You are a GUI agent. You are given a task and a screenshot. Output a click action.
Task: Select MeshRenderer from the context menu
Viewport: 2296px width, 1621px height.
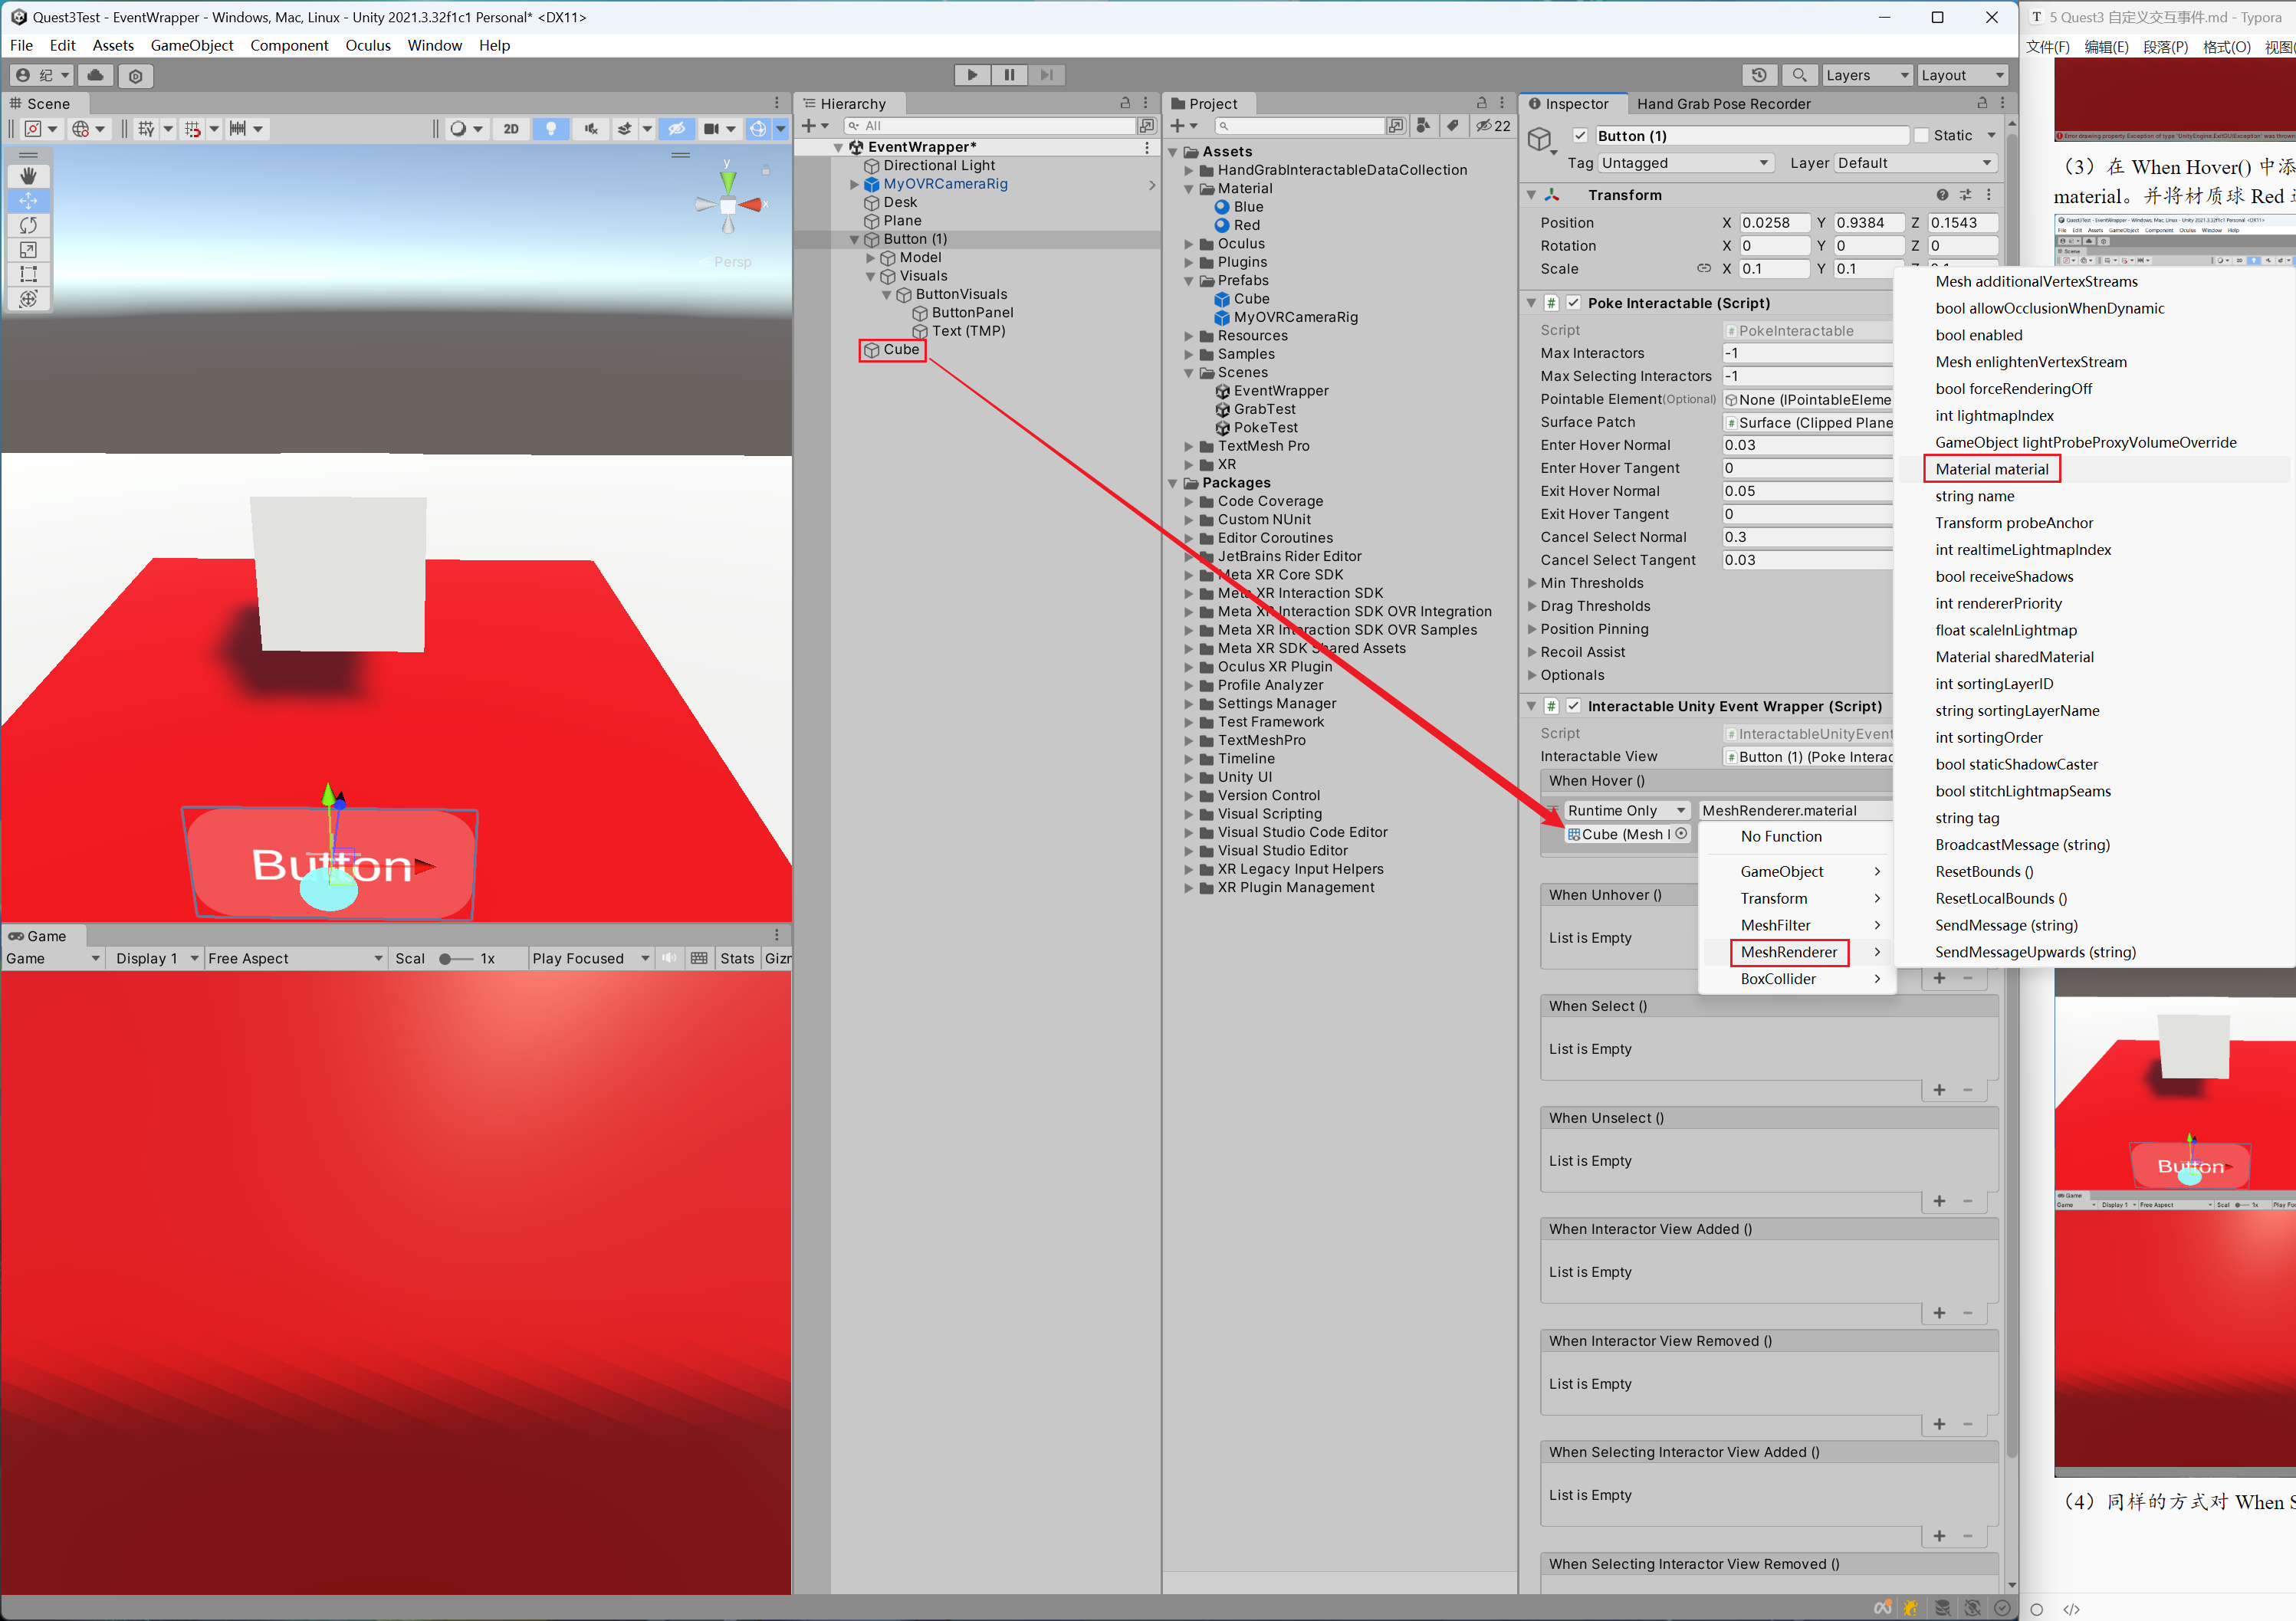[x=1787, y=951]
